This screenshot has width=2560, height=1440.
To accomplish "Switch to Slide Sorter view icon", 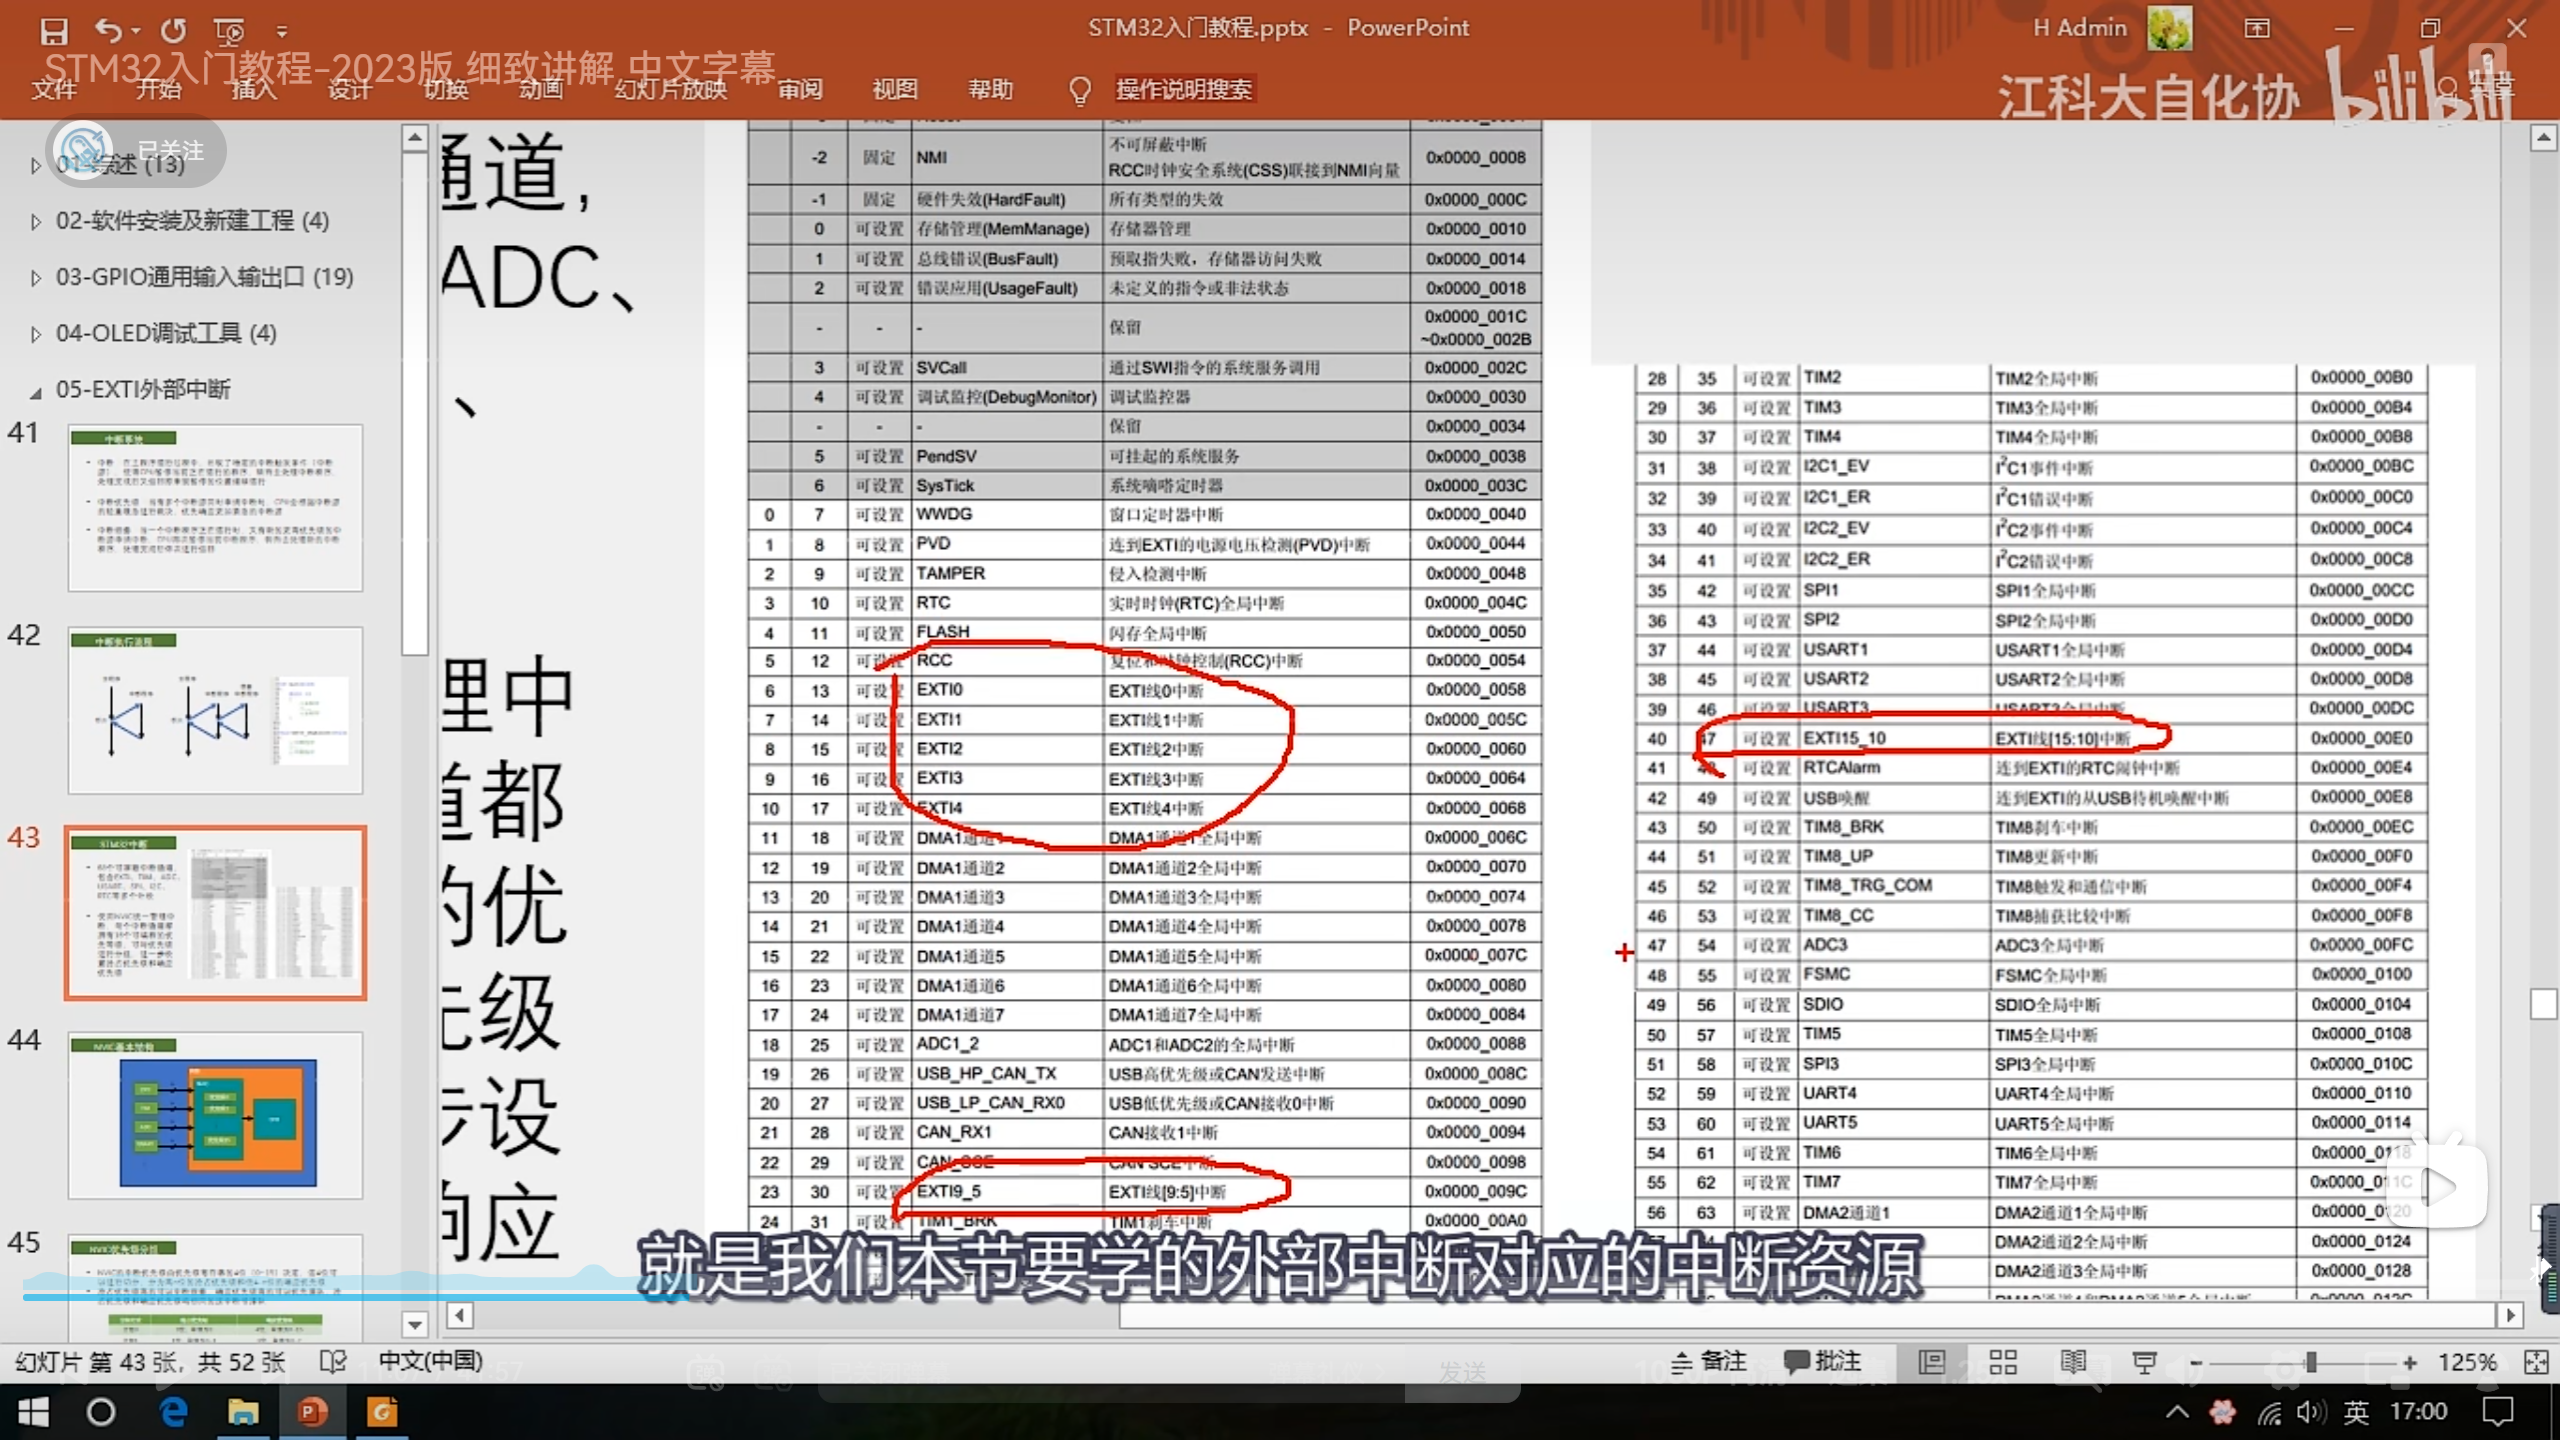I will point(2003,1362).
